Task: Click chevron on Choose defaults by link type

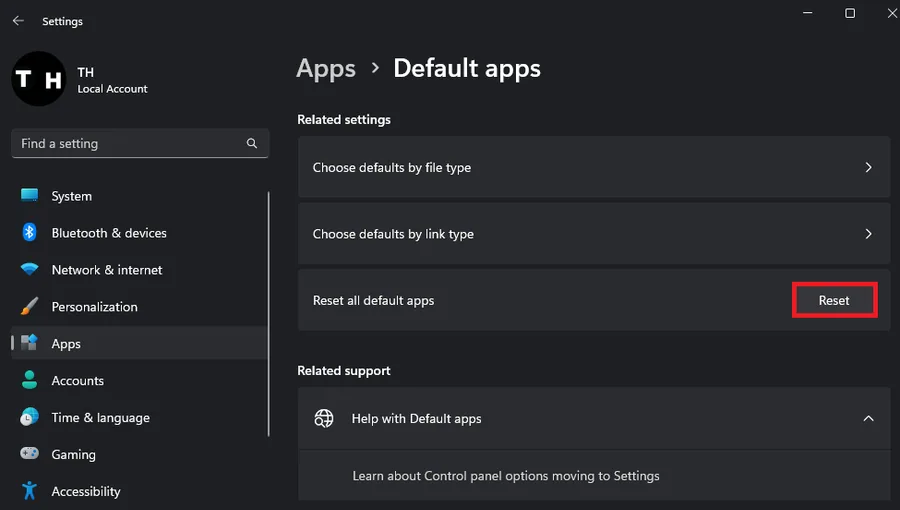Action: (868, 233)
